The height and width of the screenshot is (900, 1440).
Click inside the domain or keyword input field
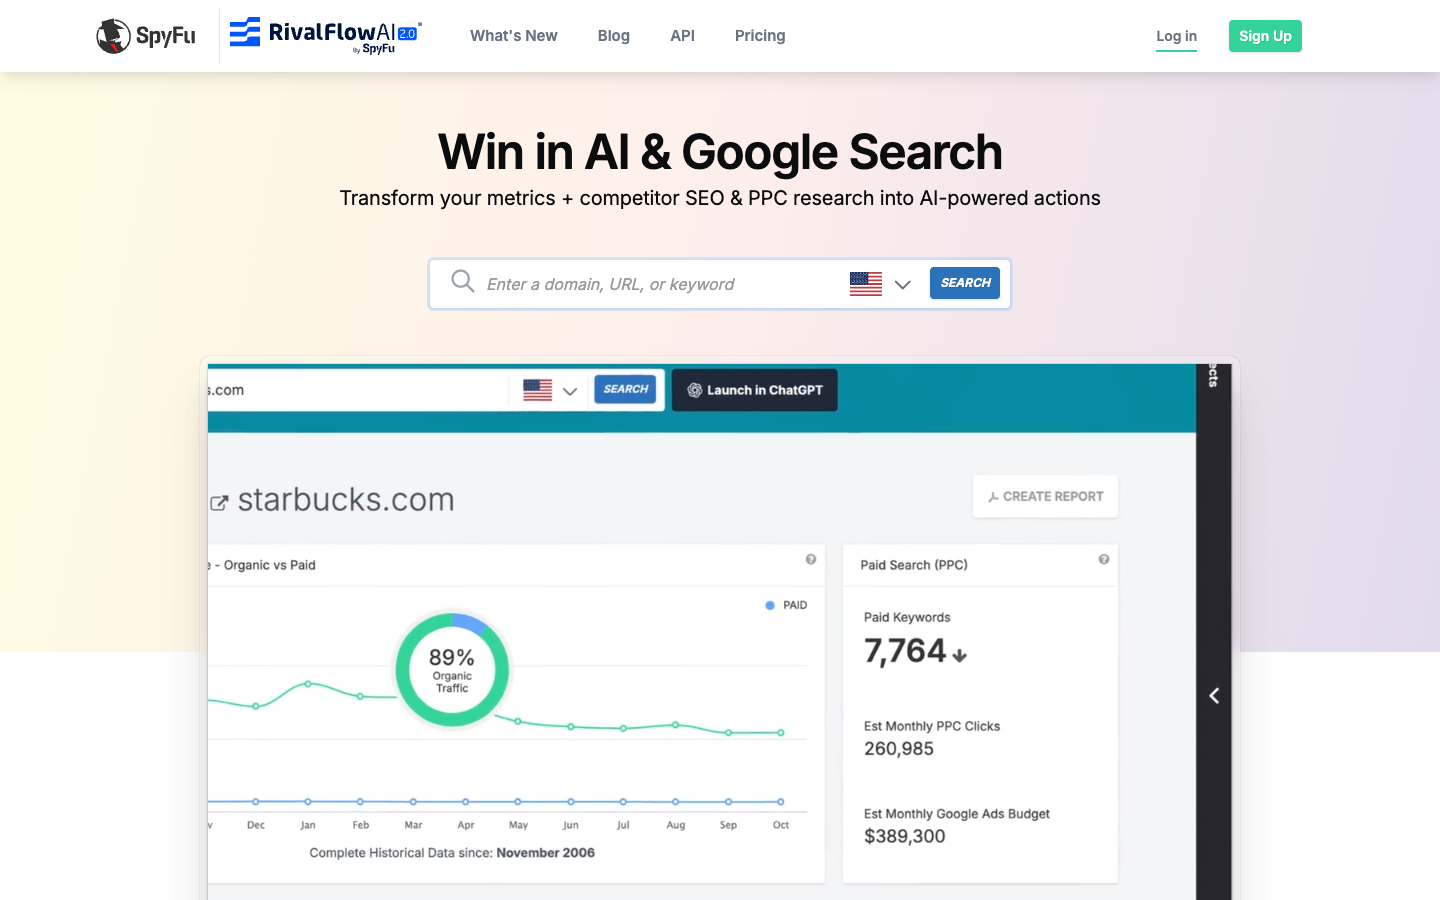[650, 283]
